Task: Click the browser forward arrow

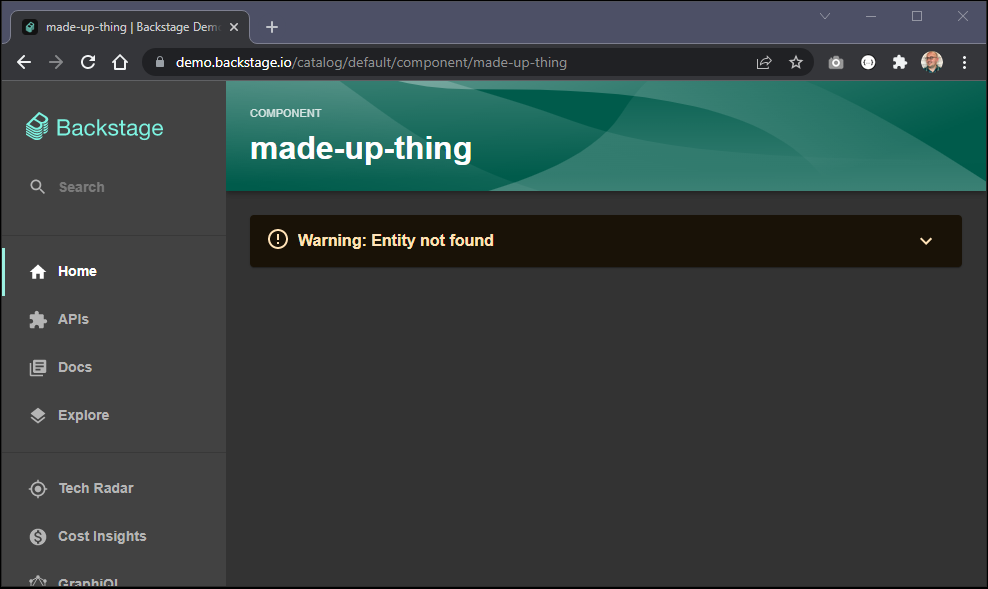Action: point(56,62)
